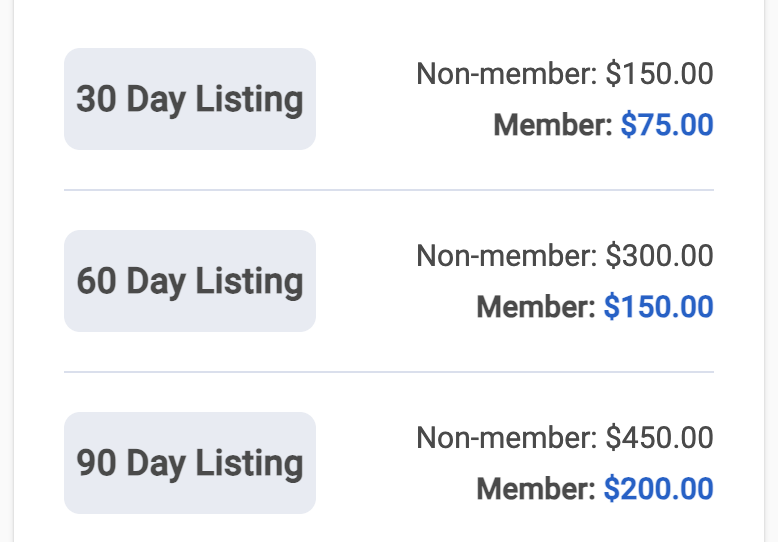Click the bold Member label beside $75.00

click(553, 124)
